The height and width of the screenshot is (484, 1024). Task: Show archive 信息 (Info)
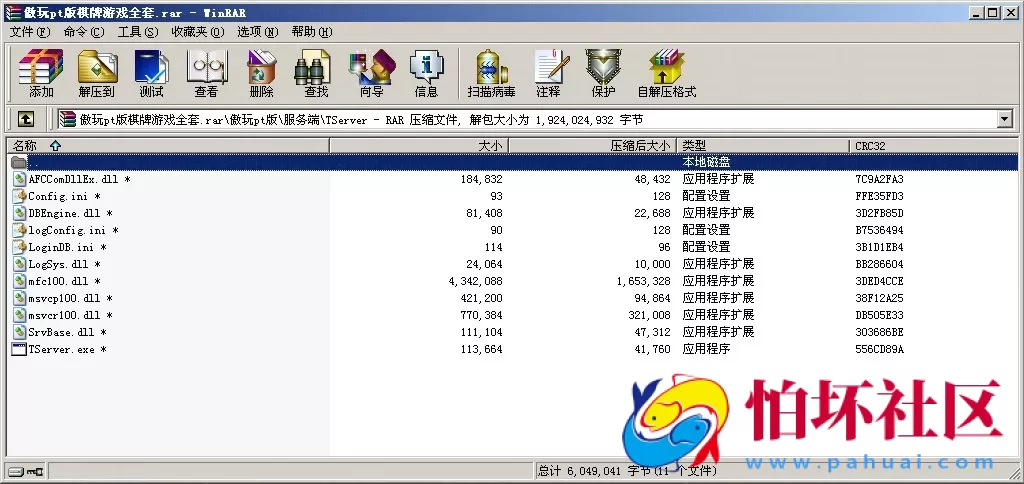426,72
